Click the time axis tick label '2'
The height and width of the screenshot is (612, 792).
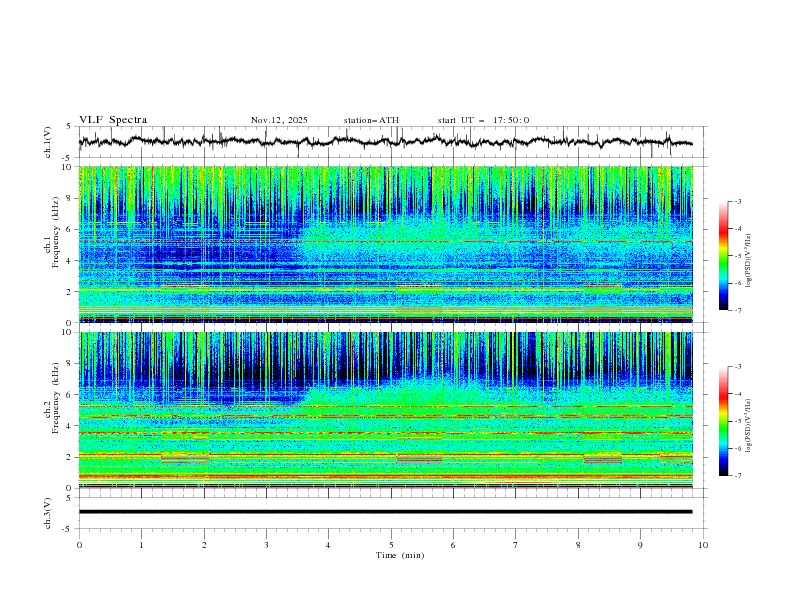(204, 545)
